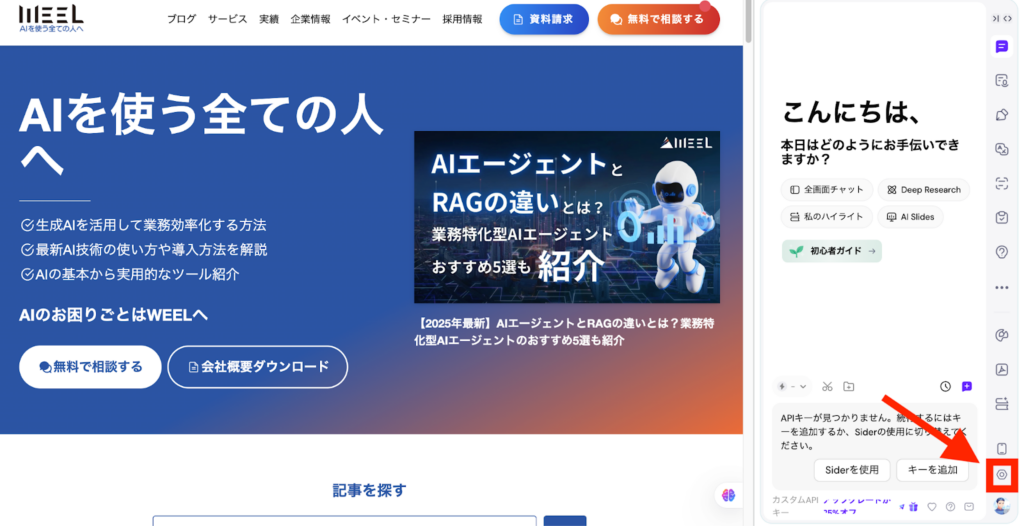Select the Deep Research chip

coord(922,189)
